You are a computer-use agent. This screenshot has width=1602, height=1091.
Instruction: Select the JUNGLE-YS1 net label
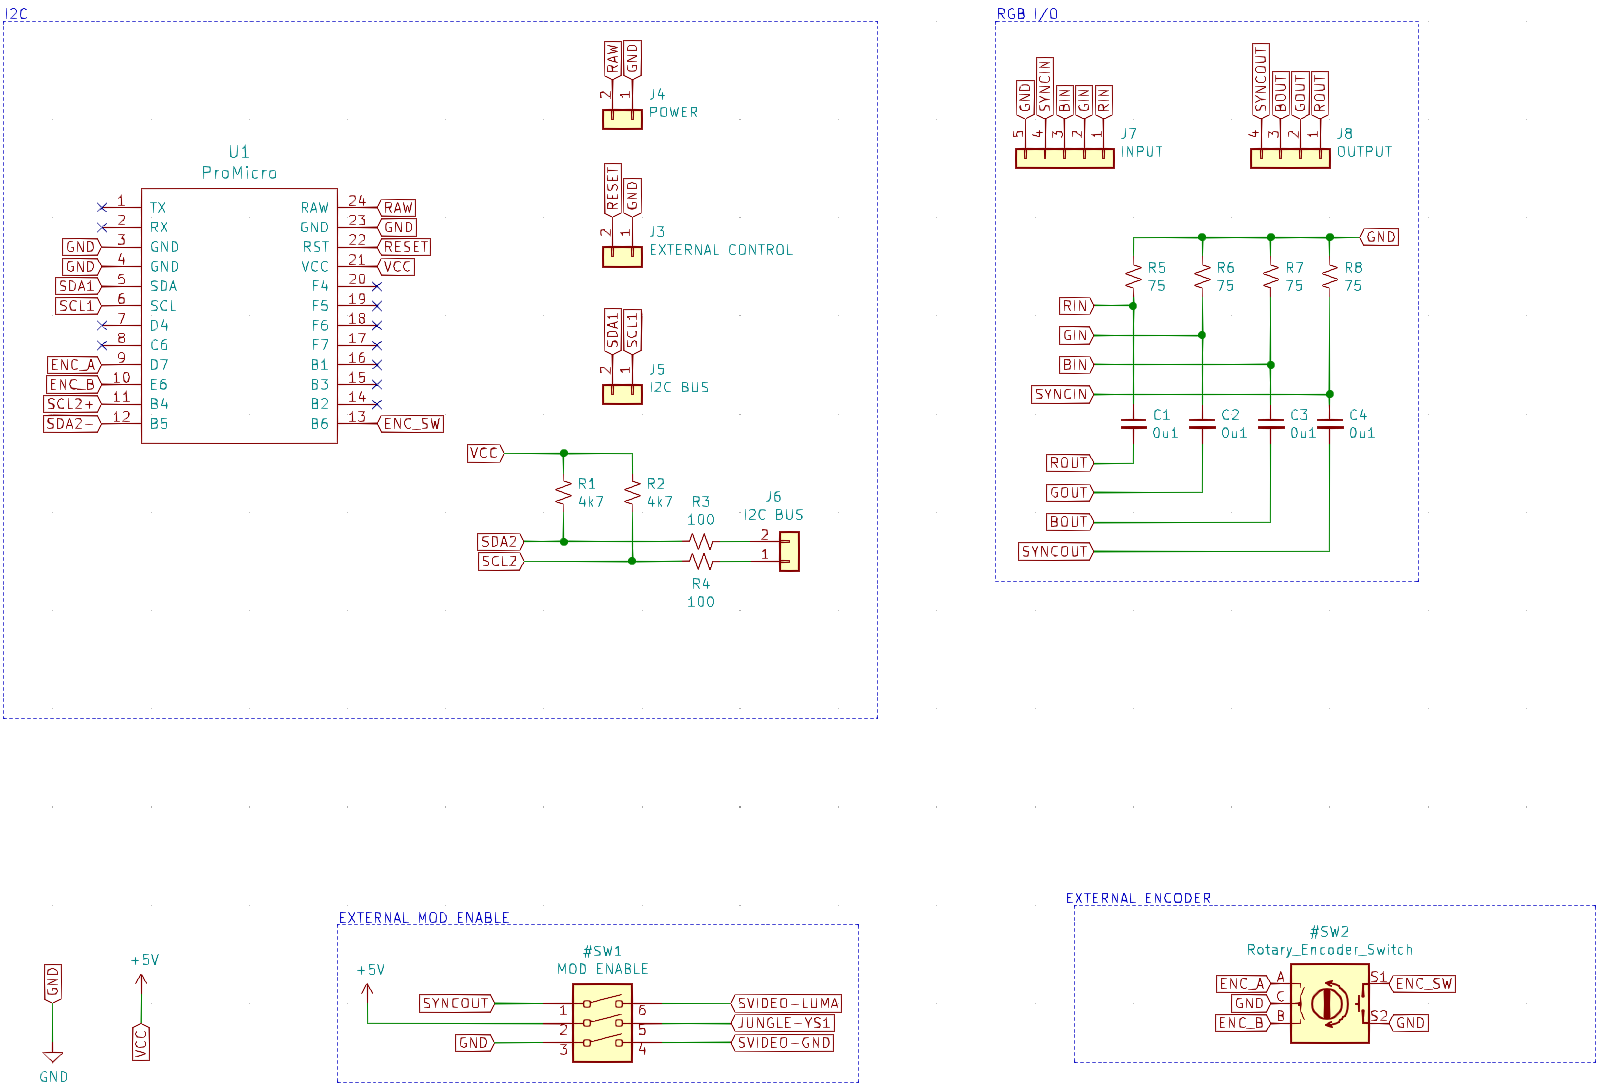(x=783, y=1023)
